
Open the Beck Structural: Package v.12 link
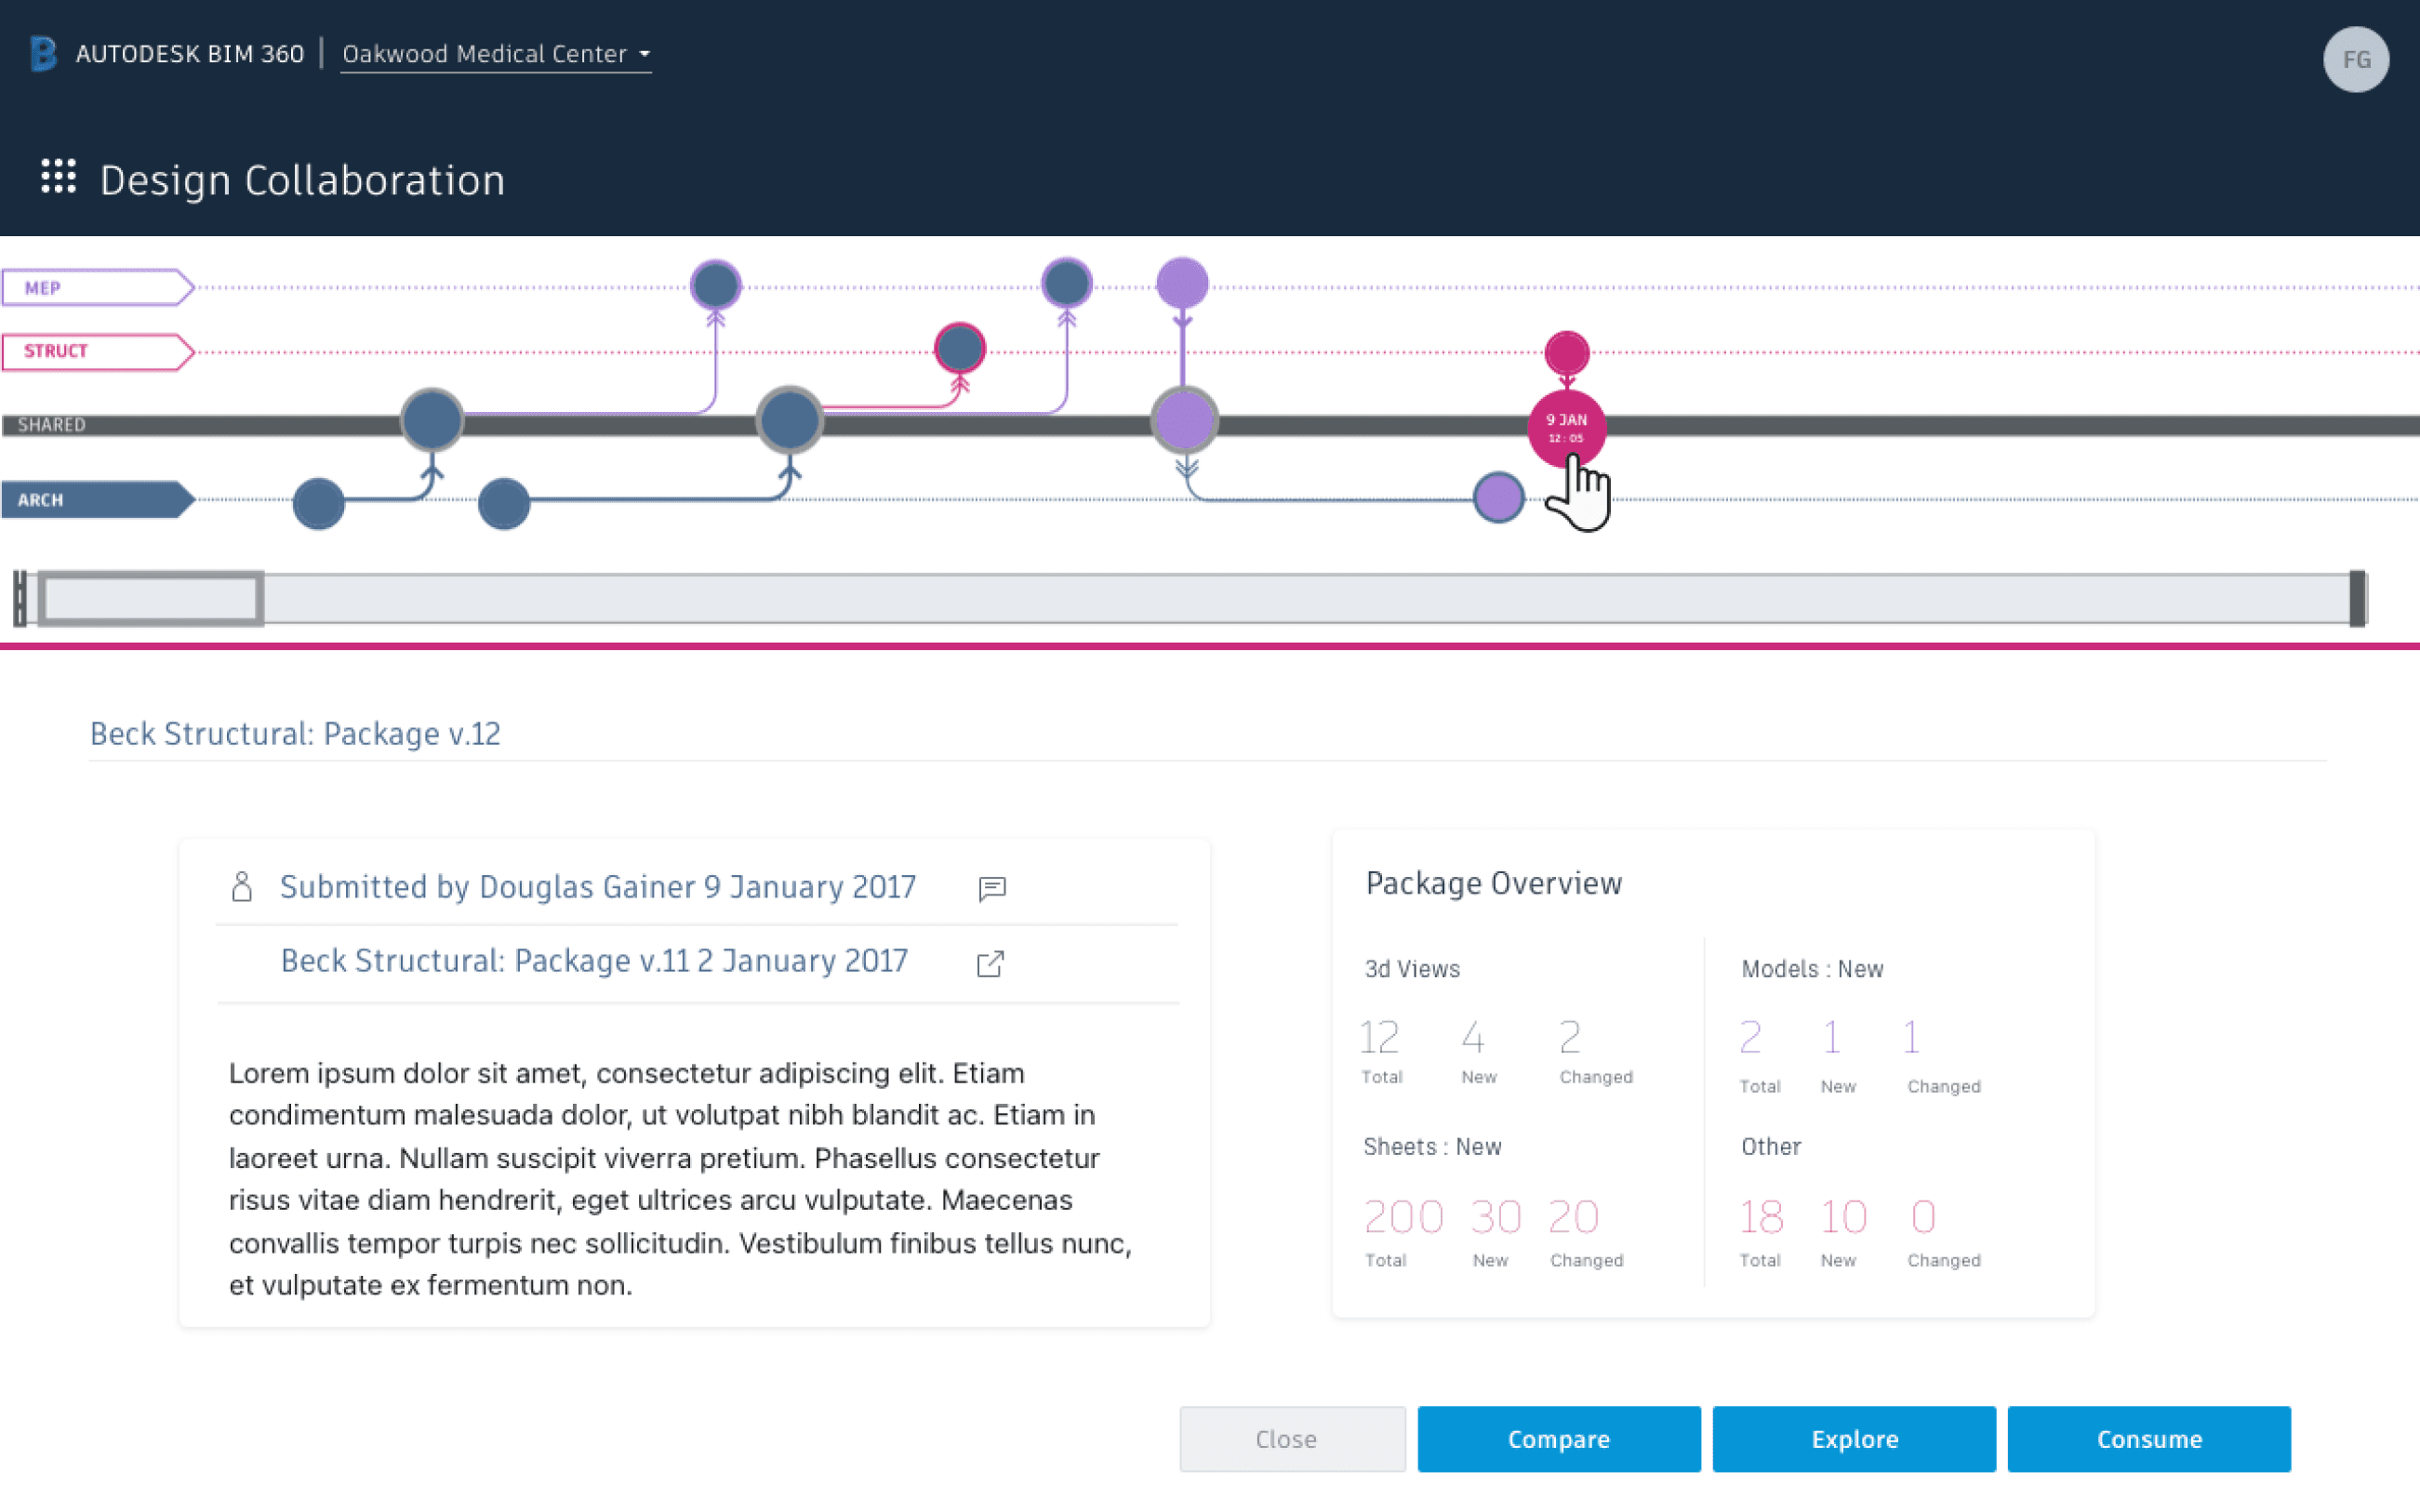(296, 733)
